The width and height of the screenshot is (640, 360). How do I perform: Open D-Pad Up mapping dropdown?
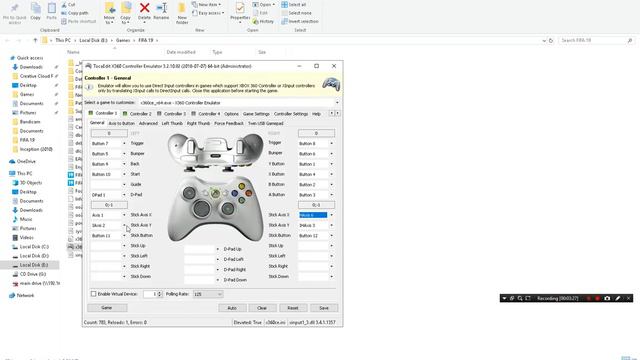218,249
